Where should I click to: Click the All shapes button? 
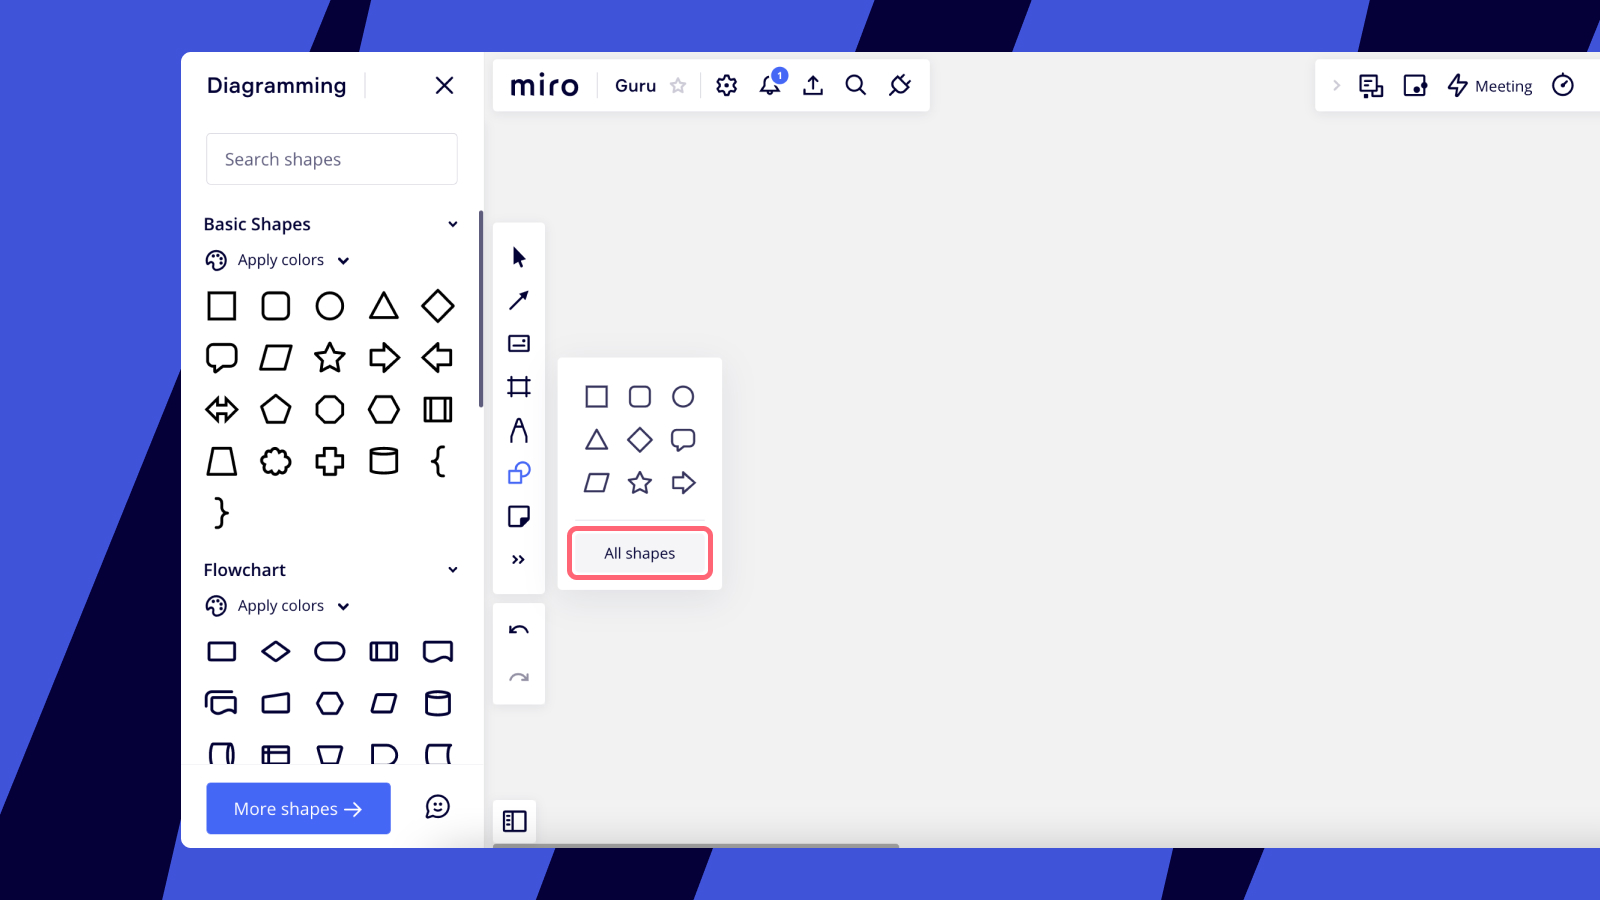[640, 553]
